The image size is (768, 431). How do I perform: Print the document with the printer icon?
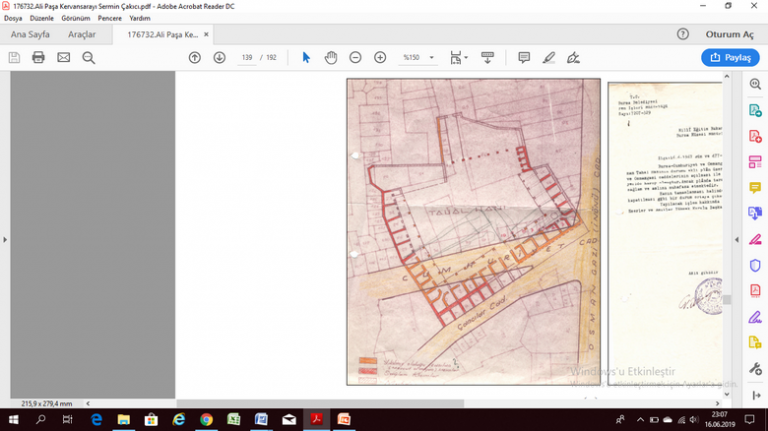(38, 57)
